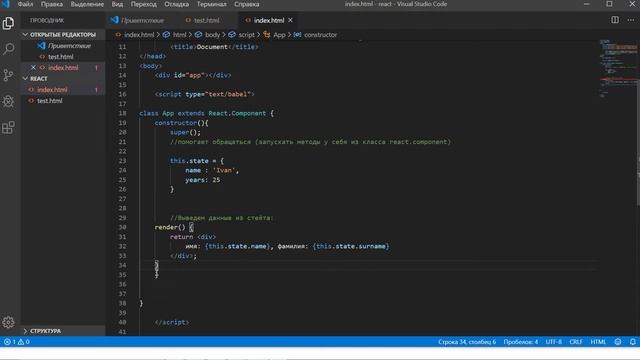This screenshot has height=360, width=640.
Task: Click the years: 25 line
Action: 202,180
